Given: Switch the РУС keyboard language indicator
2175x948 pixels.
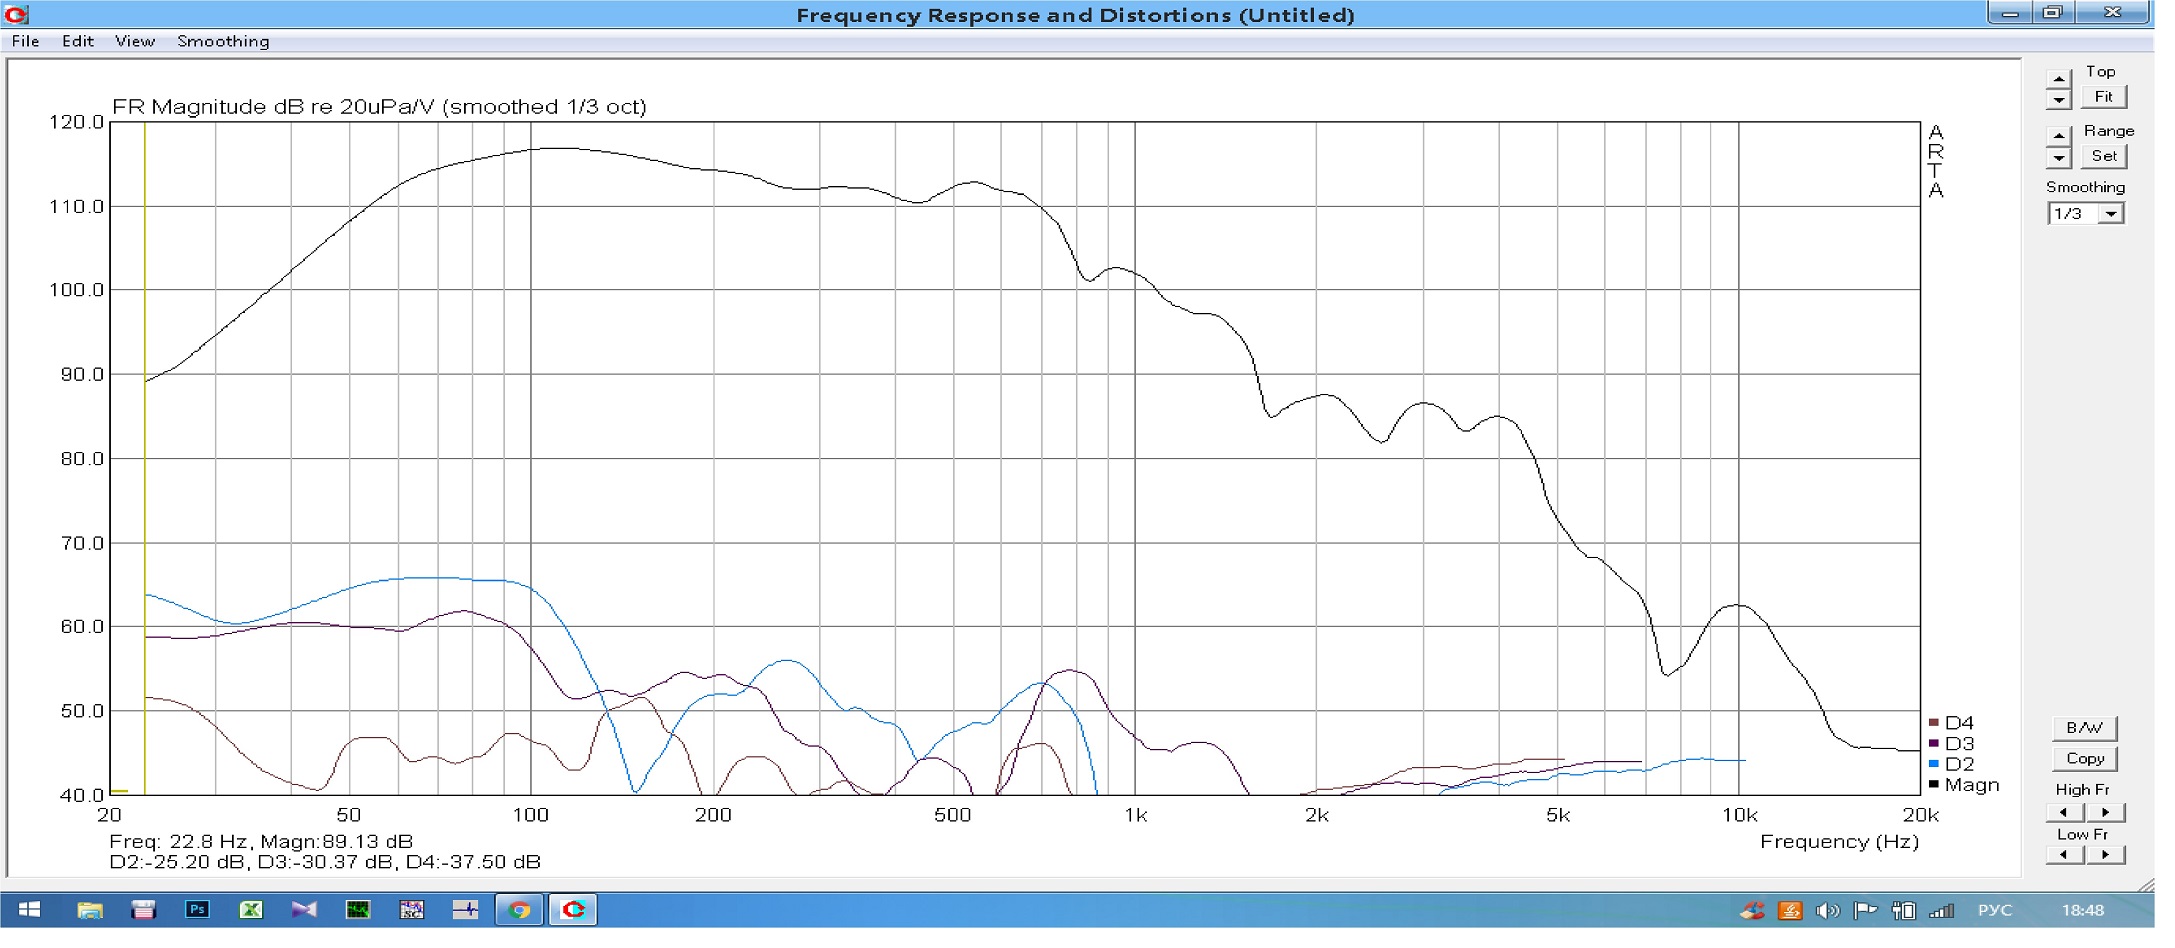Looking at the screenshot, I should (x=1994, y=910).
